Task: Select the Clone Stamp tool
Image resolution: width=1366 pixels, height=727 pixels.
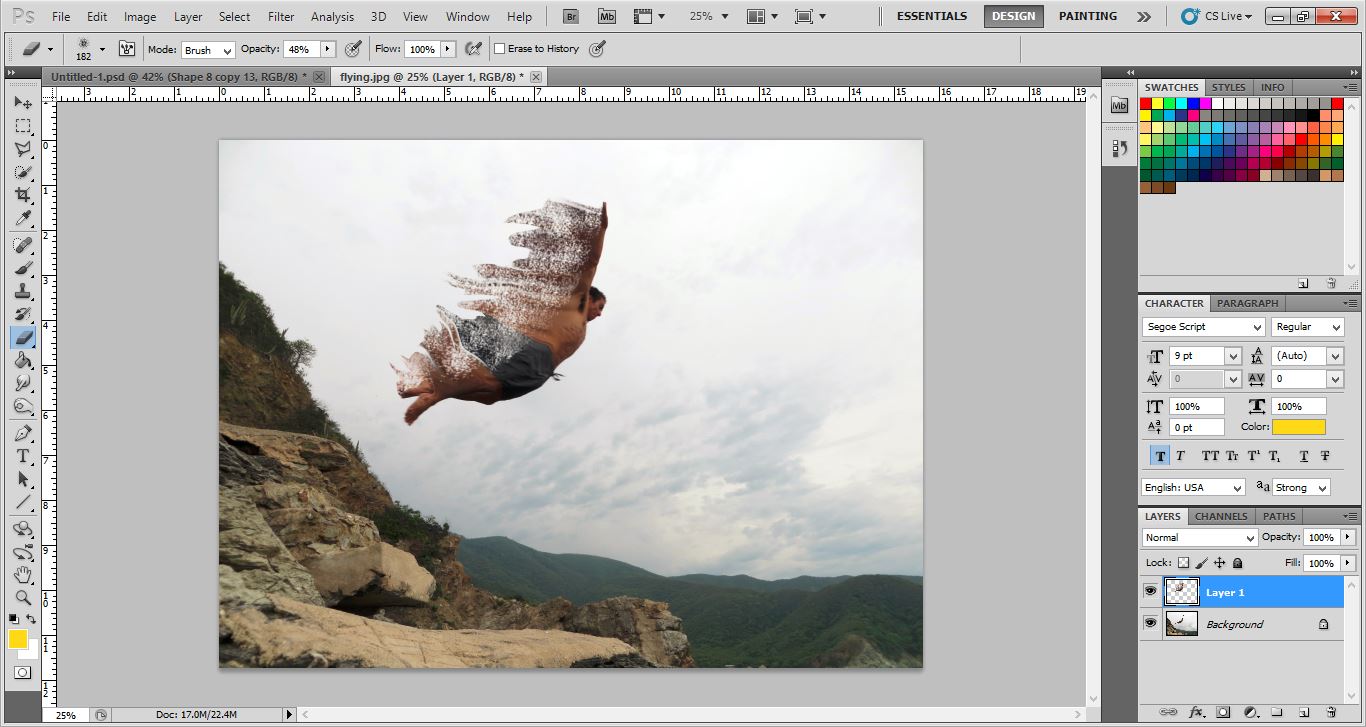Action: (23, 291)
